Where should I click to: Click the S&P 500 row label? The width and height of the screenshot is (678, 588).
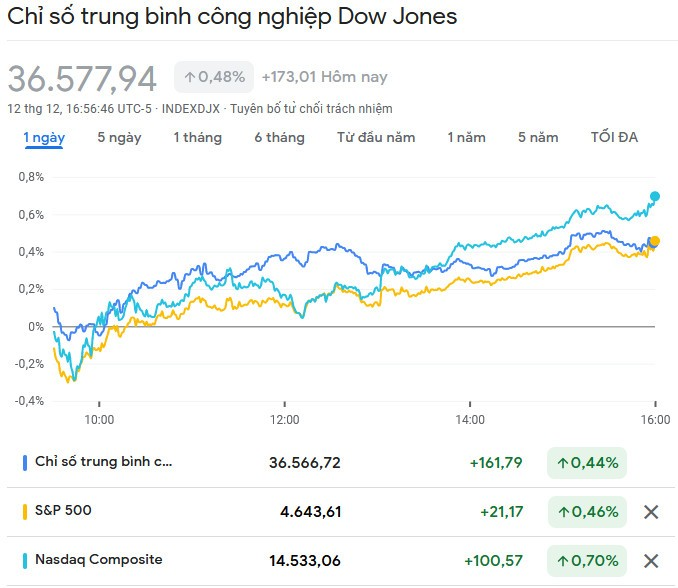click(63, 511)
